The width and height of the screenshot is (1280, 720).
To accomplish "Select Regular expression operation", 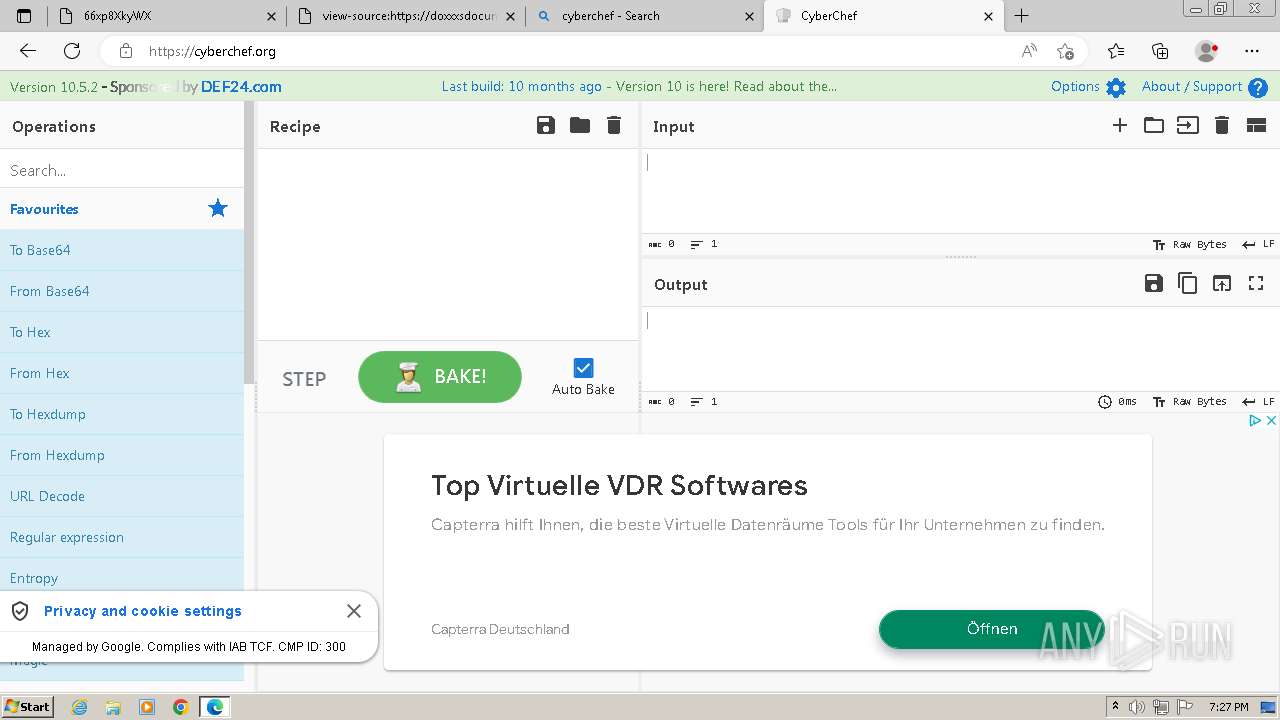I will (x=122, y=537).
